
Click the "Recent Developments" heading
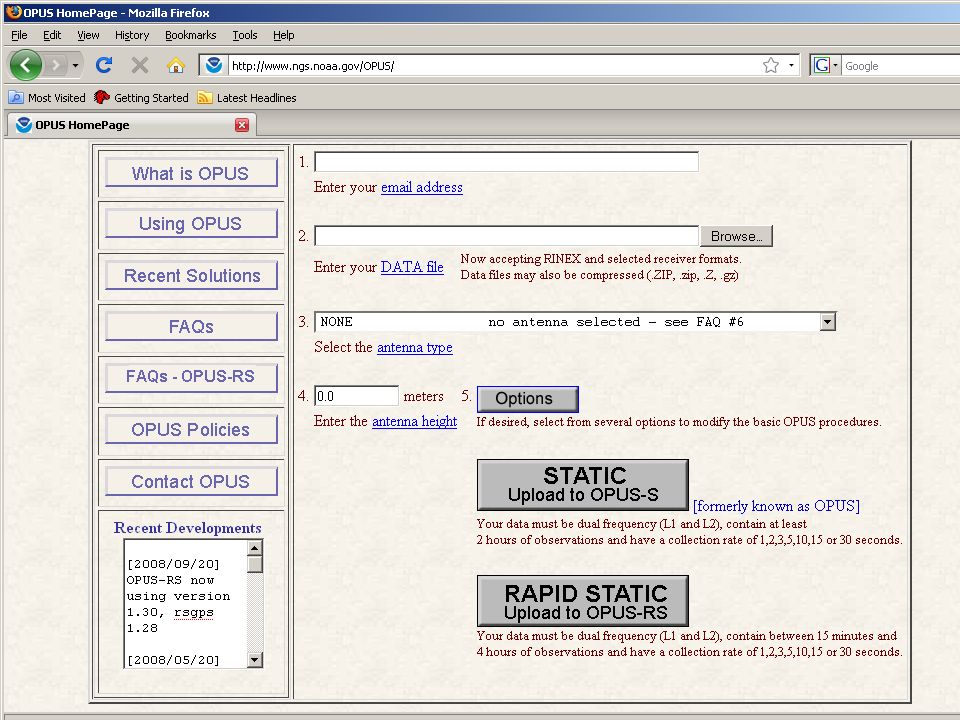pos(187,528)
